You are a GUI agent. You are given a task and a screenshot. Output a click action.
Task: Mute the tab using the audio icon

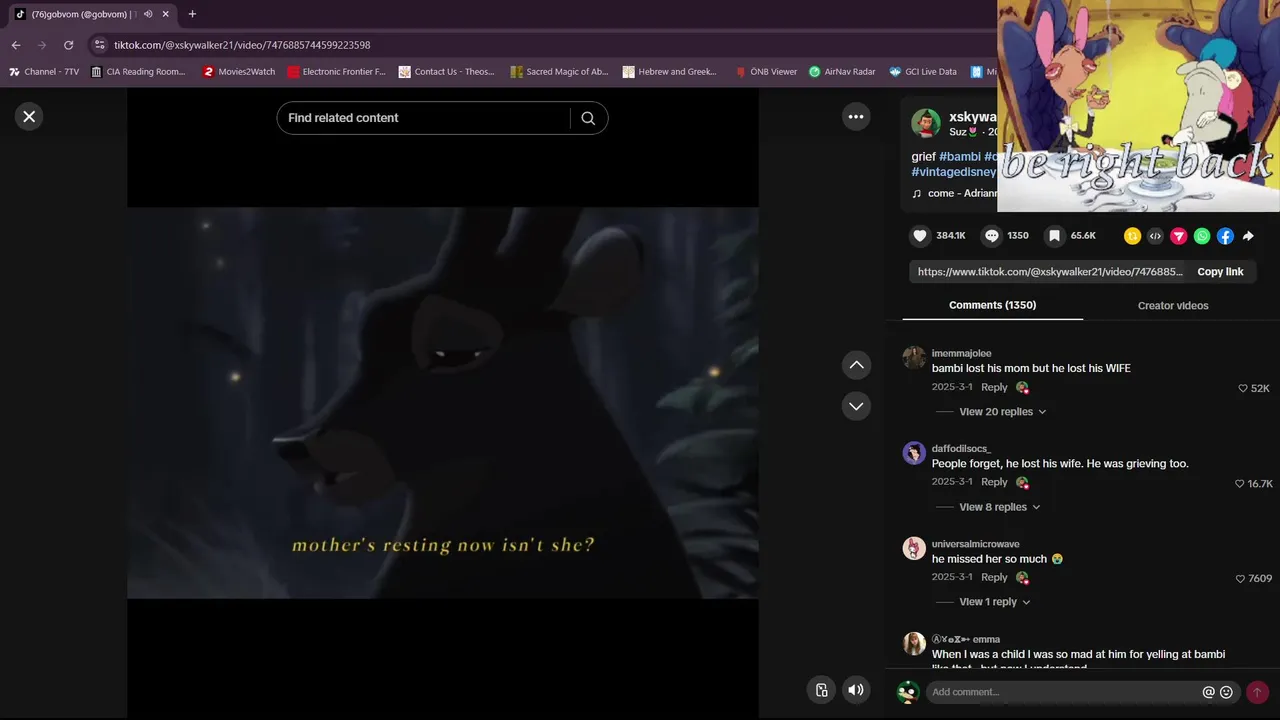(x=148, y=14)
